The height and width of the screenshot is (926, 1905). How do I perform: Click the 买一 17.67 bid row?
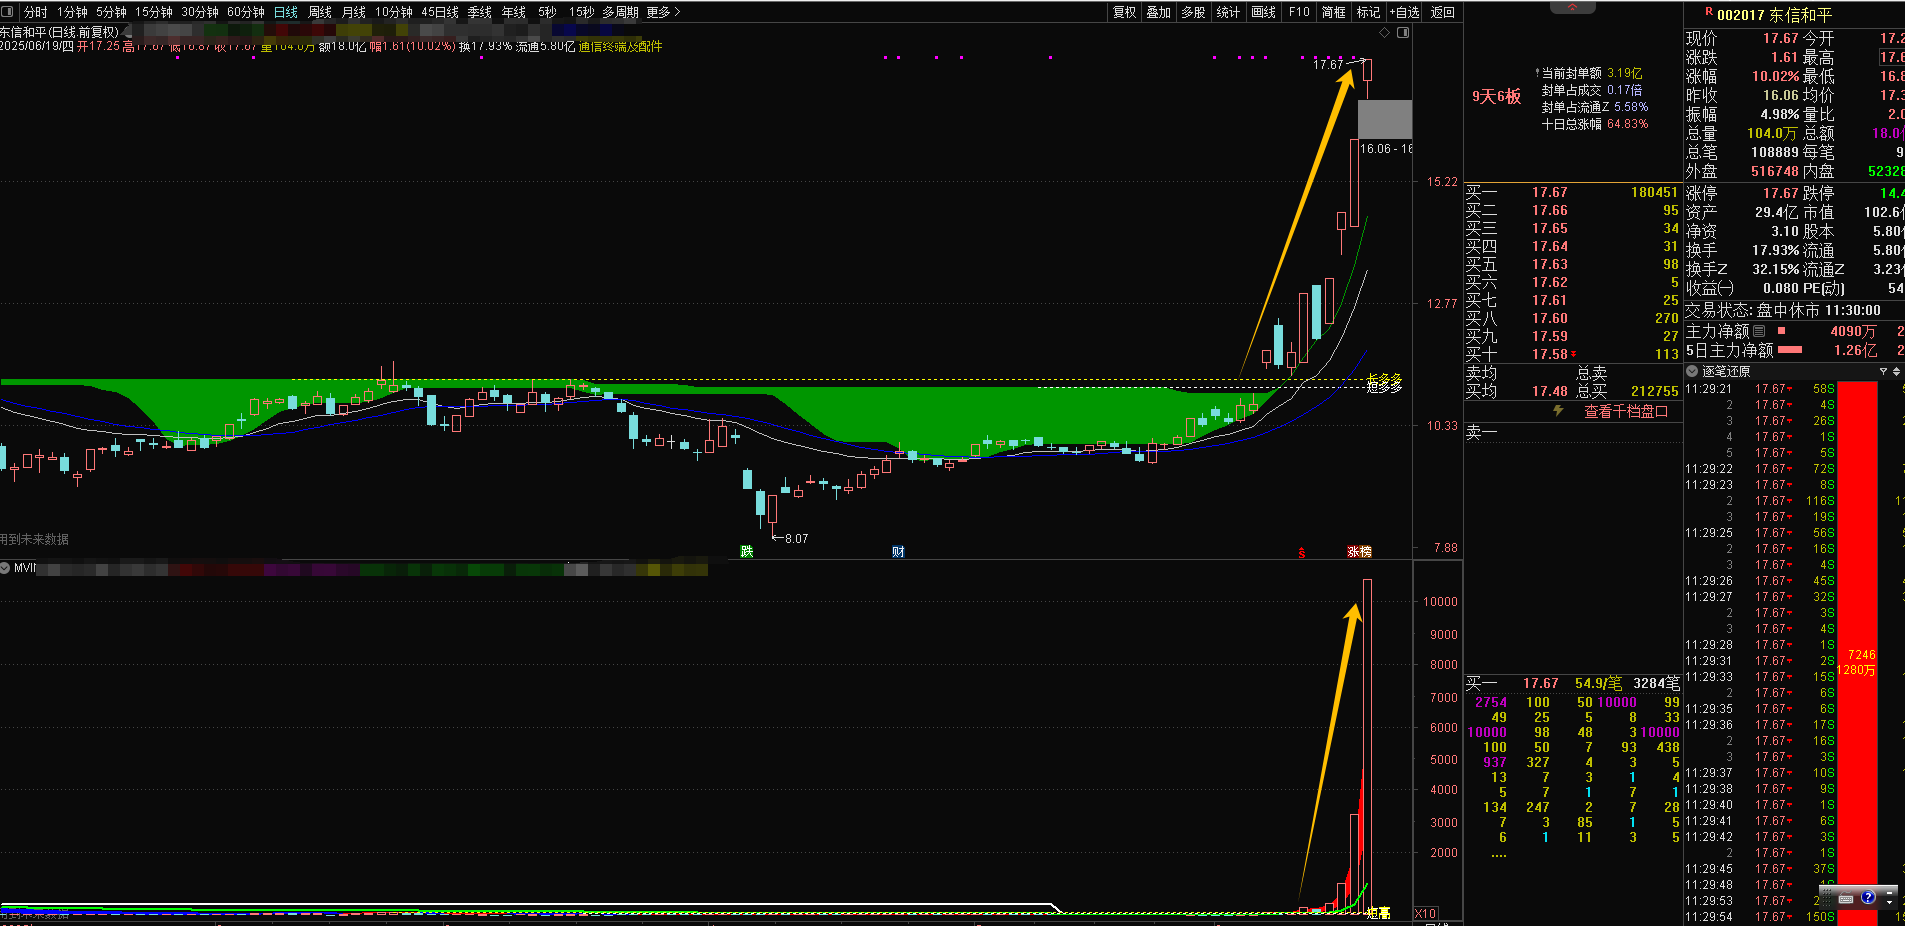(1572, 192)
